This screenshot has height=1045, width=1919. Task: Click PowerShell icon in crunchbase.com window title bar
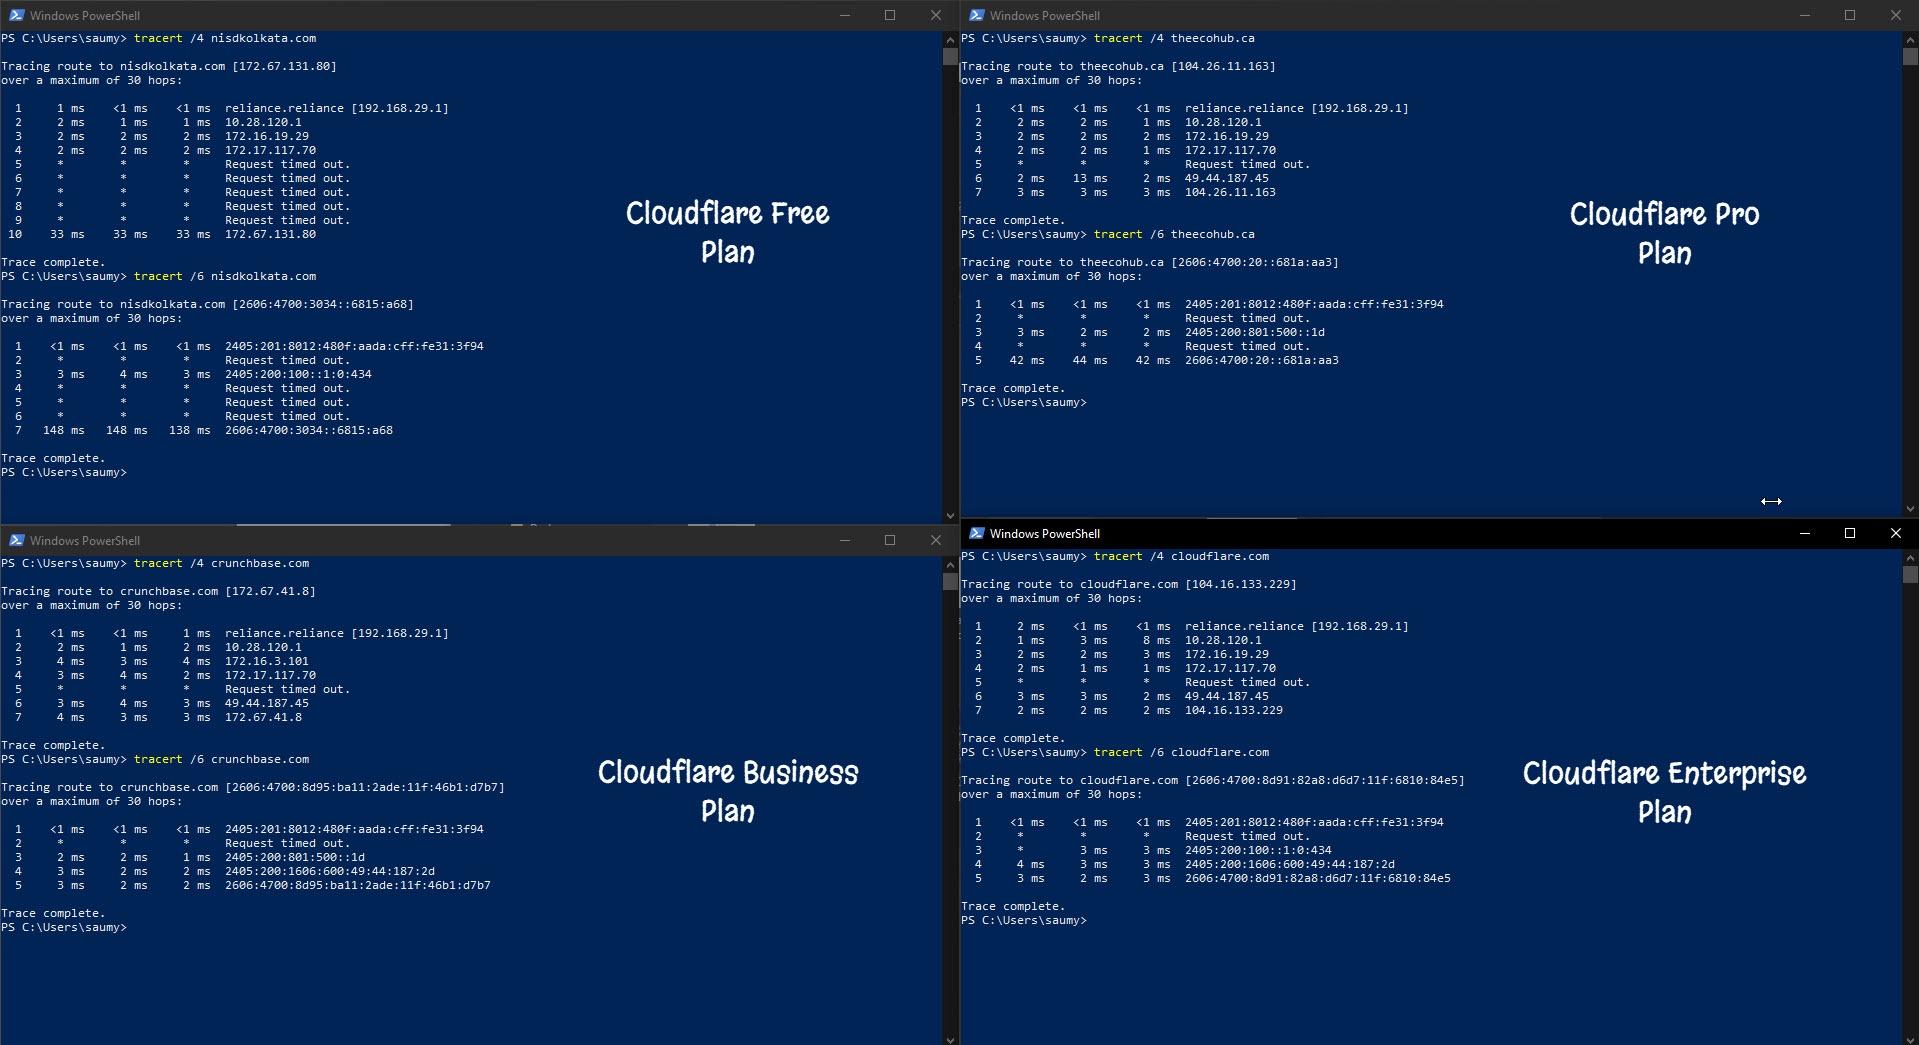click(x=16, y=540)
